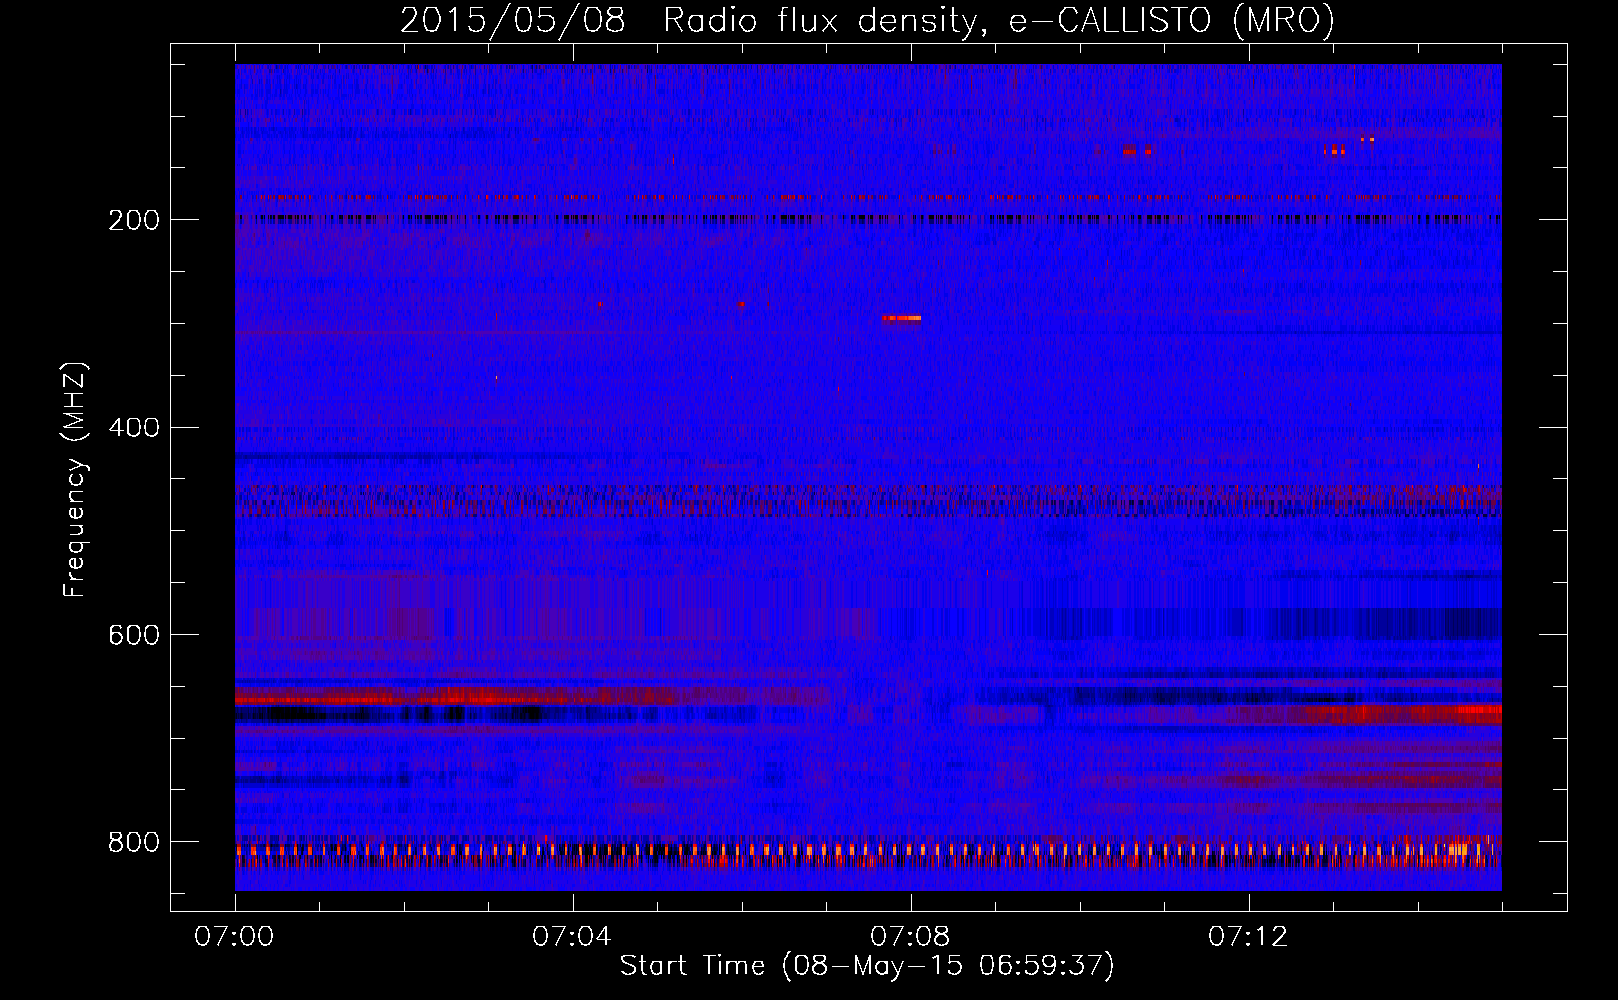
Task: Click the 07:04 time tick label
Action: (572, 937)
